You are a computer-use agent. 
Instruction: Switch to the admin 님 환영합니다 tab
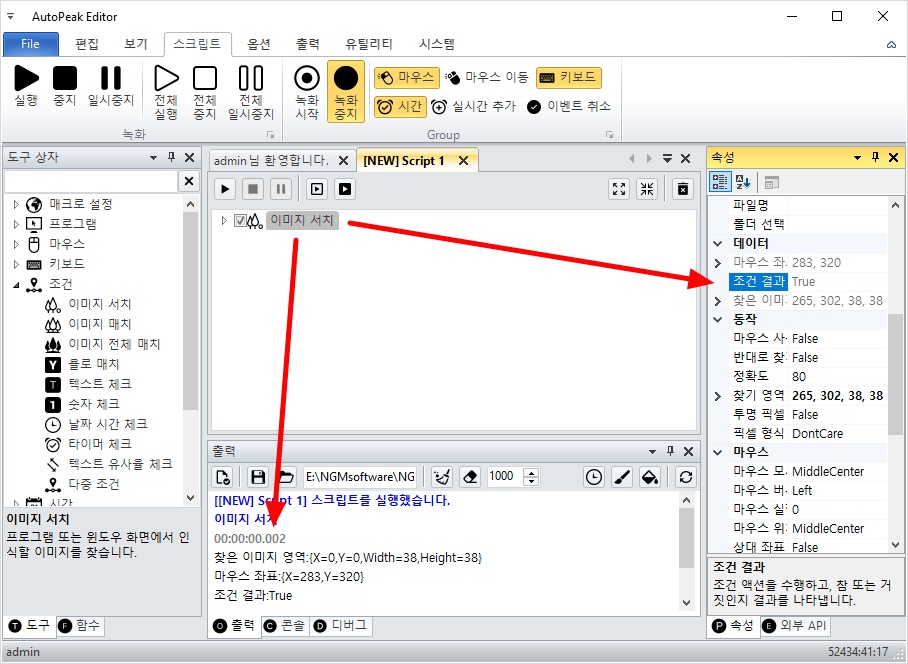[x=271, y=160]
